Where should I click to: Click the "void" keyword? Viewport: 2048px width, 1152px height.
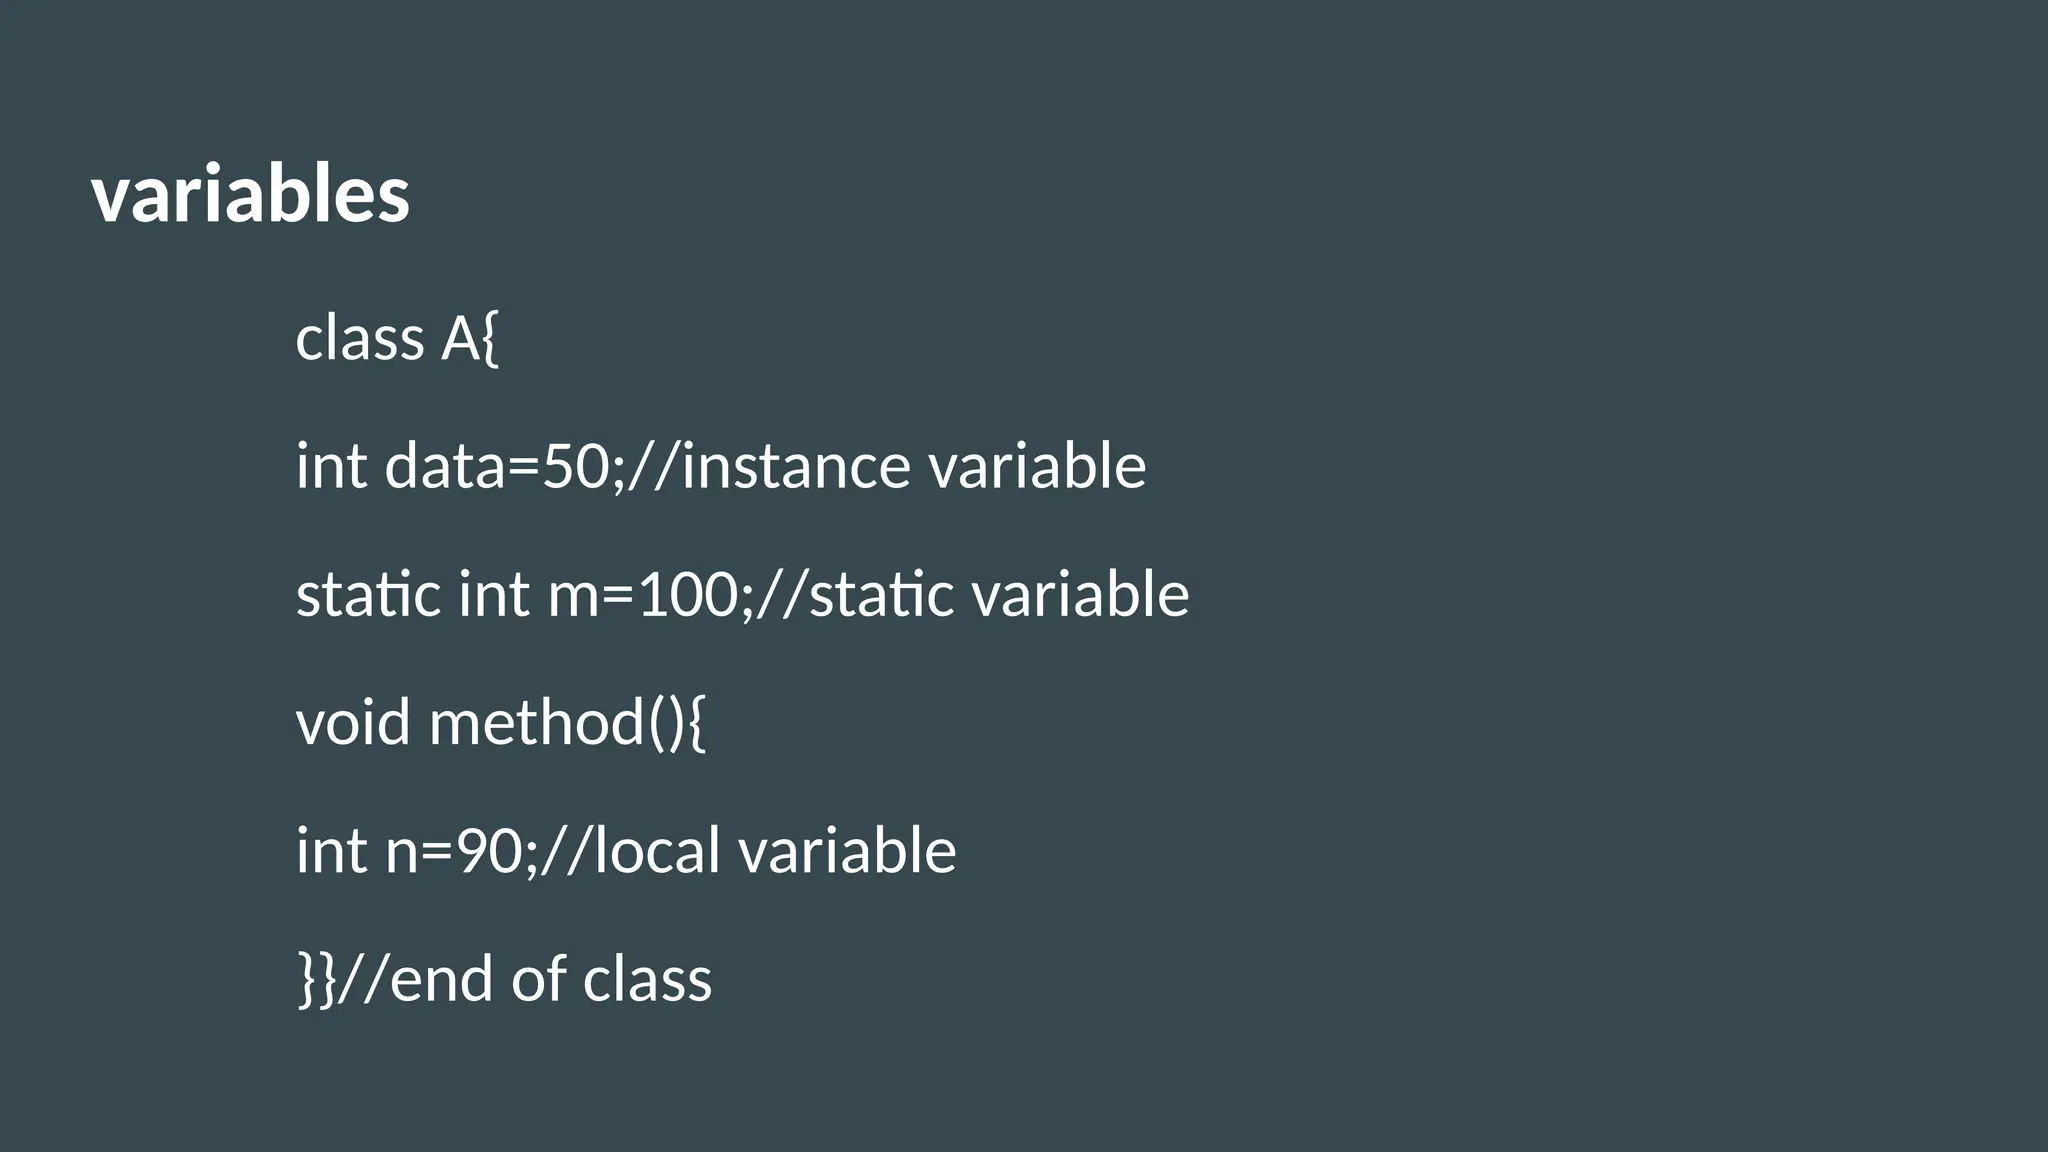pyautogui.click(x=353, y=722)
